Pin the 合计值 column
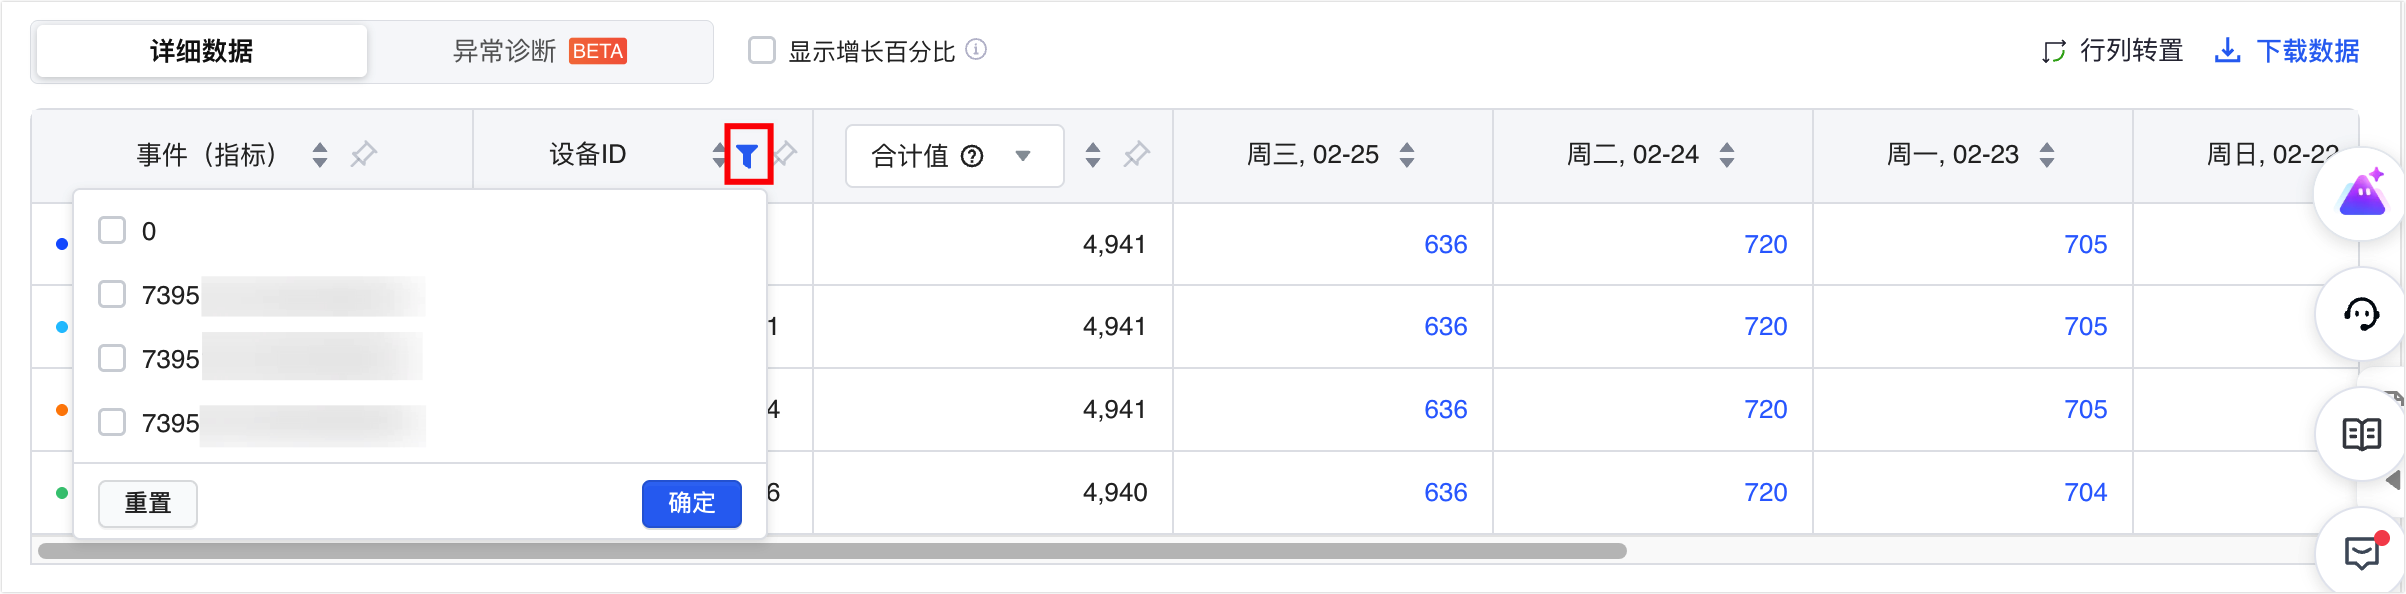2406x594 pixels. [1136, 155]
